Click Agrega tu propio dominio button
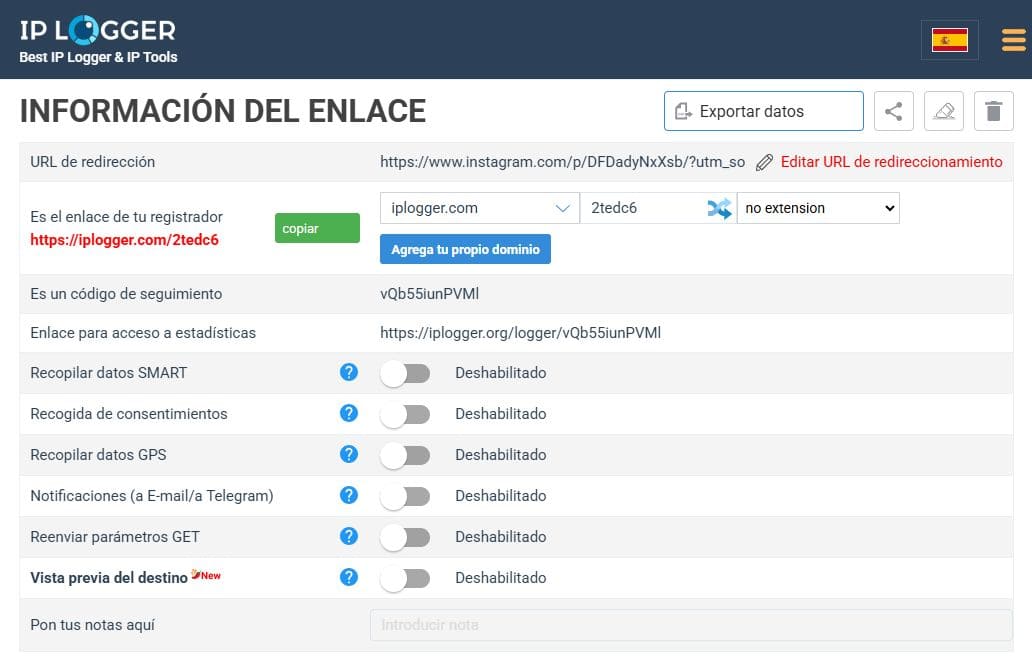This screenshot has width=1032, height=664. 465,249
